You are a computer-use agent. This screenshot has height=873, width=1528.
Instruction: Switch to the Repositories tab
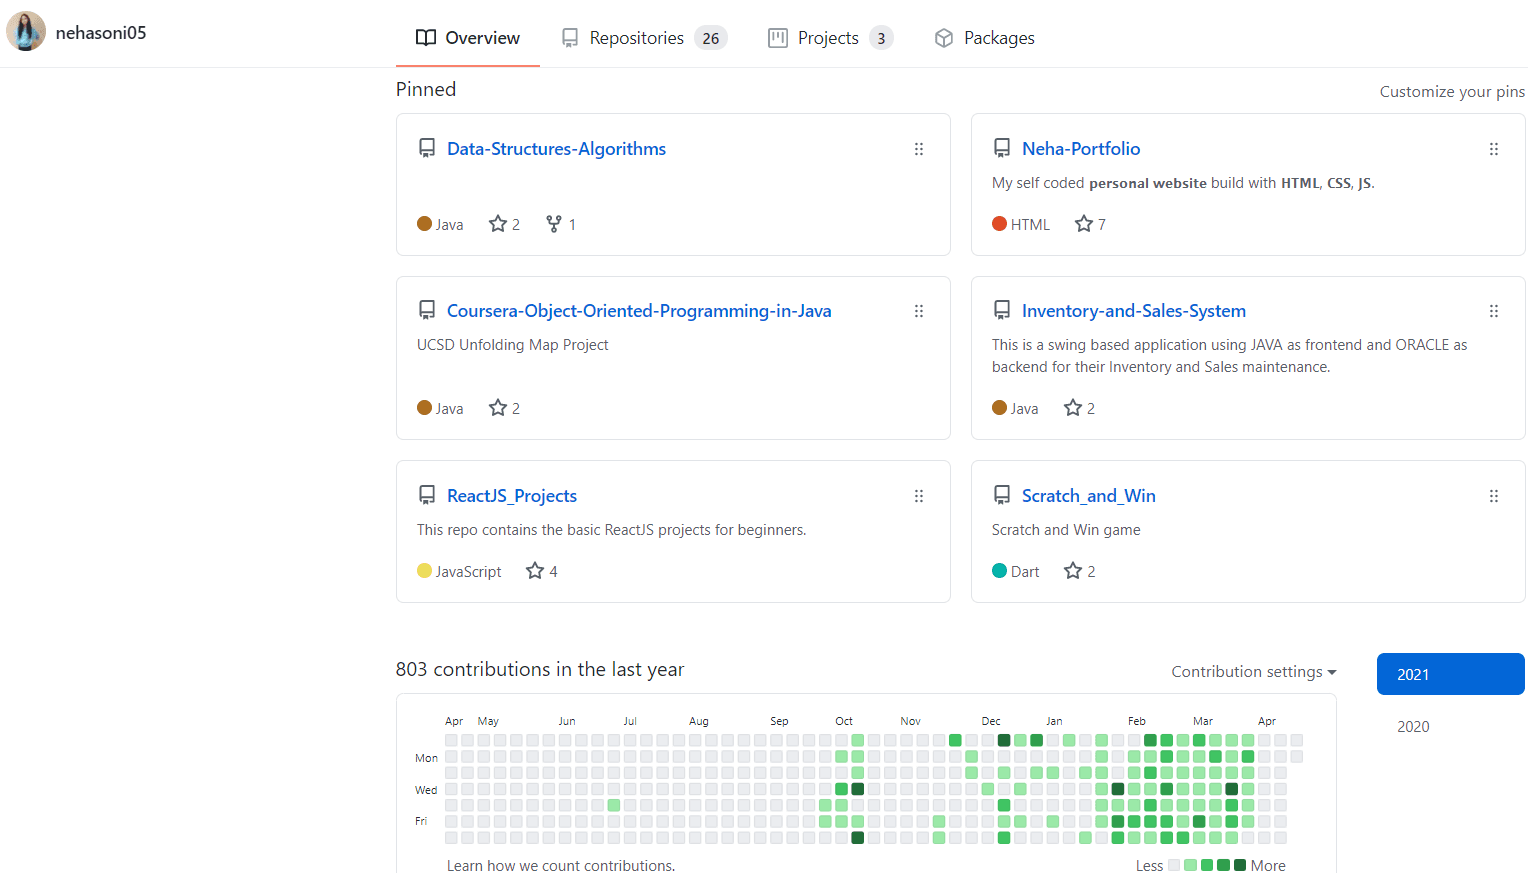coord(643,38)
